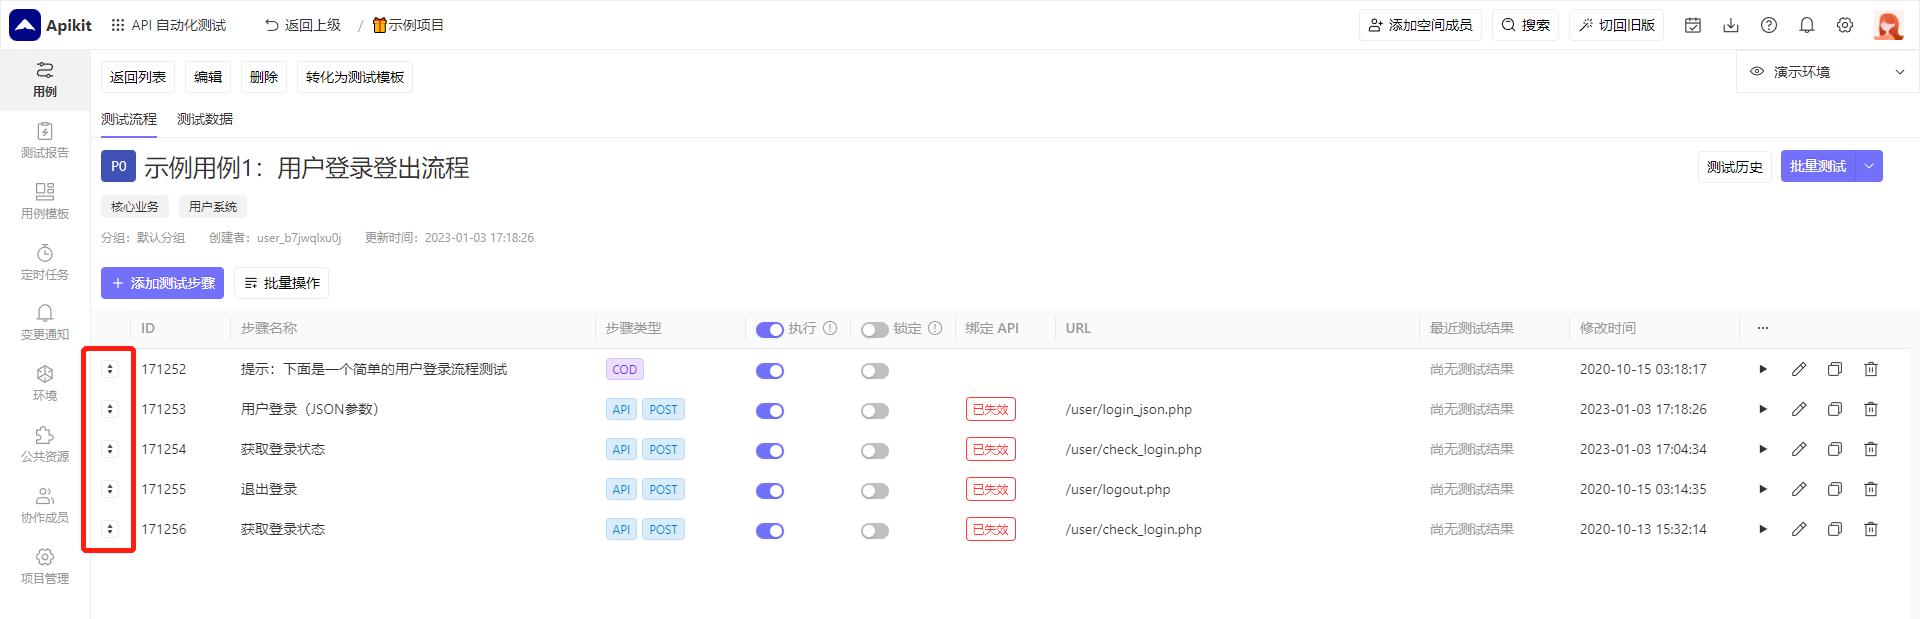Switch to 测试流程 tab
Screen dimensions: 1920x619
click(129, 119)
